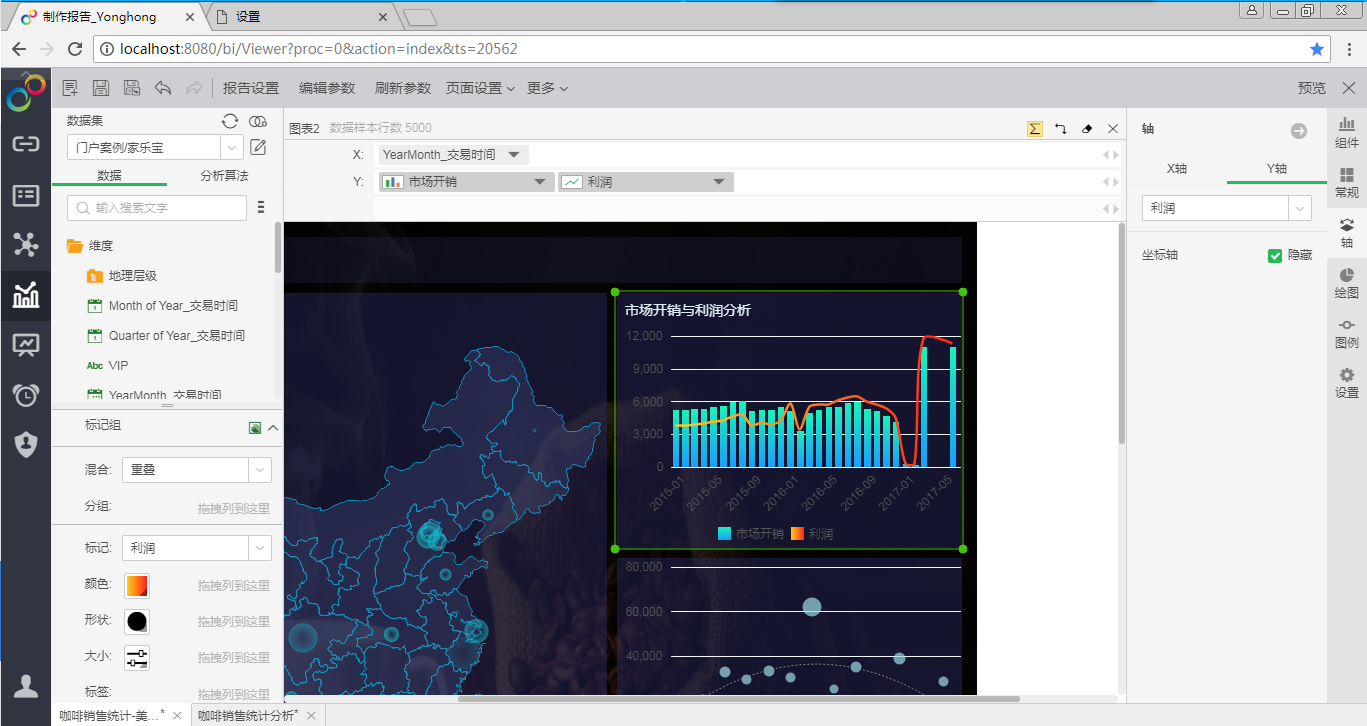The width and height of the screenshot is (1367, 726).
Task: Uncheck the 隐藏 axis checkbox
Action: coord(1275,256)
